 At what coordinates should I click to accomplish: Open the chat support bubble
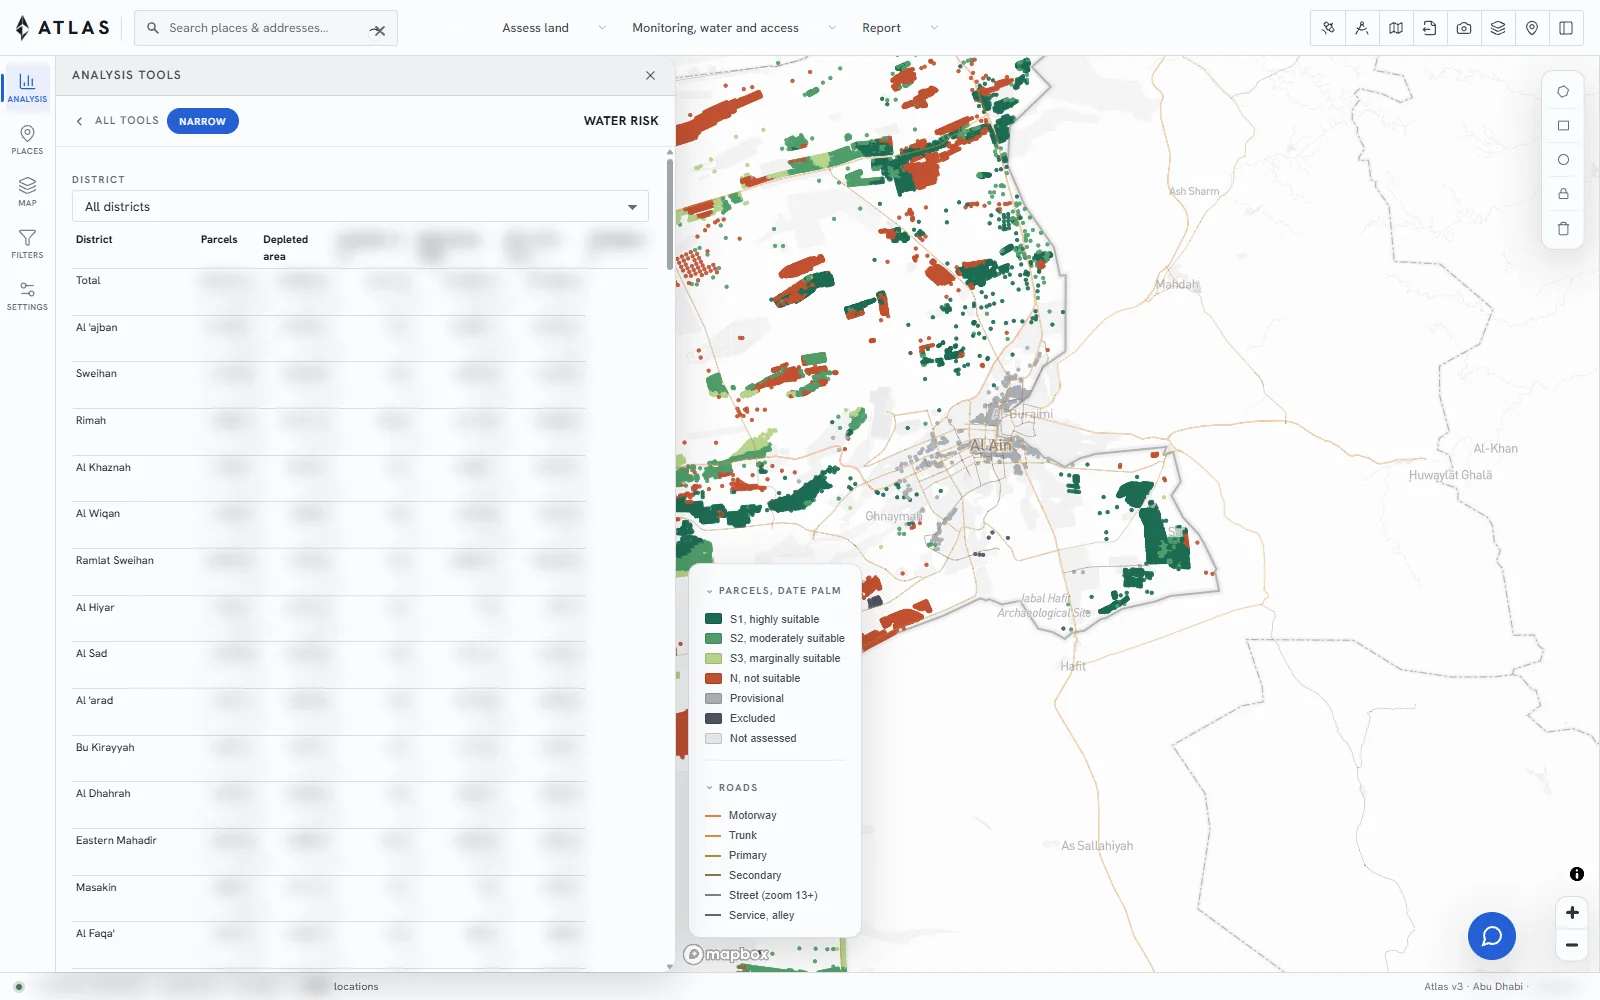coord(1492,936)
